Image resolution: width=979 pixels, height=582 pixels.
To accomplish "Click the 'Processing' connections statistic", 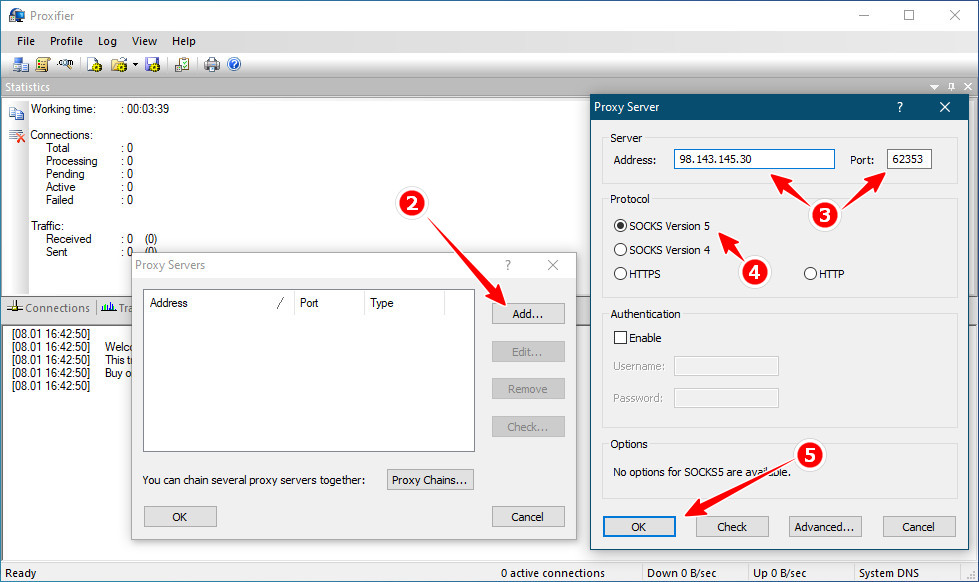I will click(x=71, y=161).
